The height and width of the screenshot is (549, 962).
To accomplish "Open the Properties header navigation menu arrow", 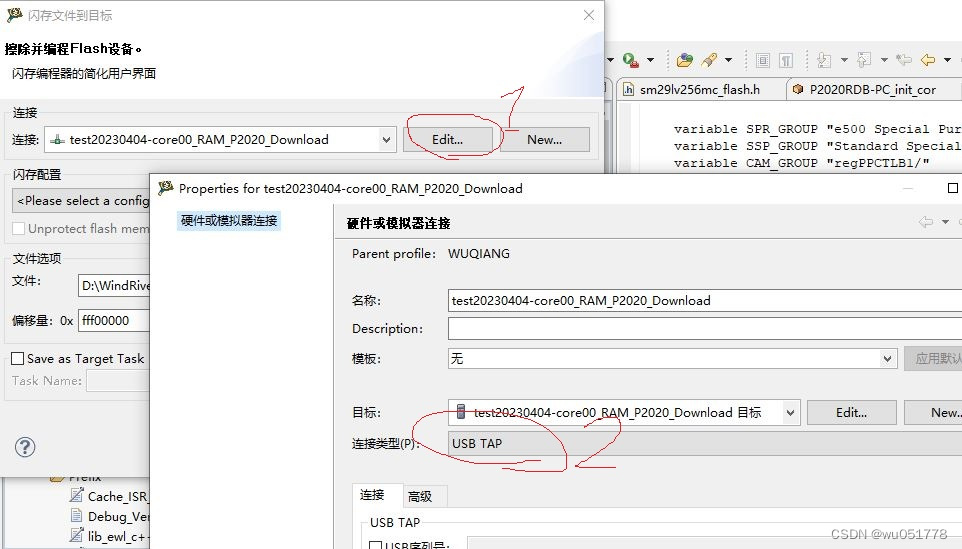I will click(x=945, y=222).
